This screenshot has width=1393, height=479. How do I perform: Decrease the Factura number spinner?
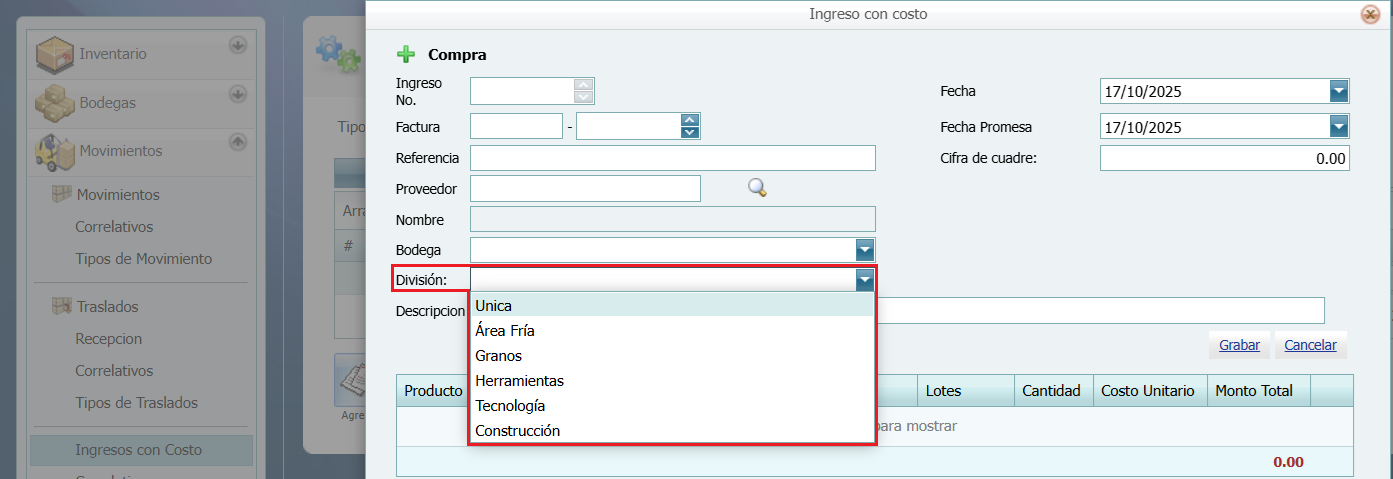[x=689, y=132]
